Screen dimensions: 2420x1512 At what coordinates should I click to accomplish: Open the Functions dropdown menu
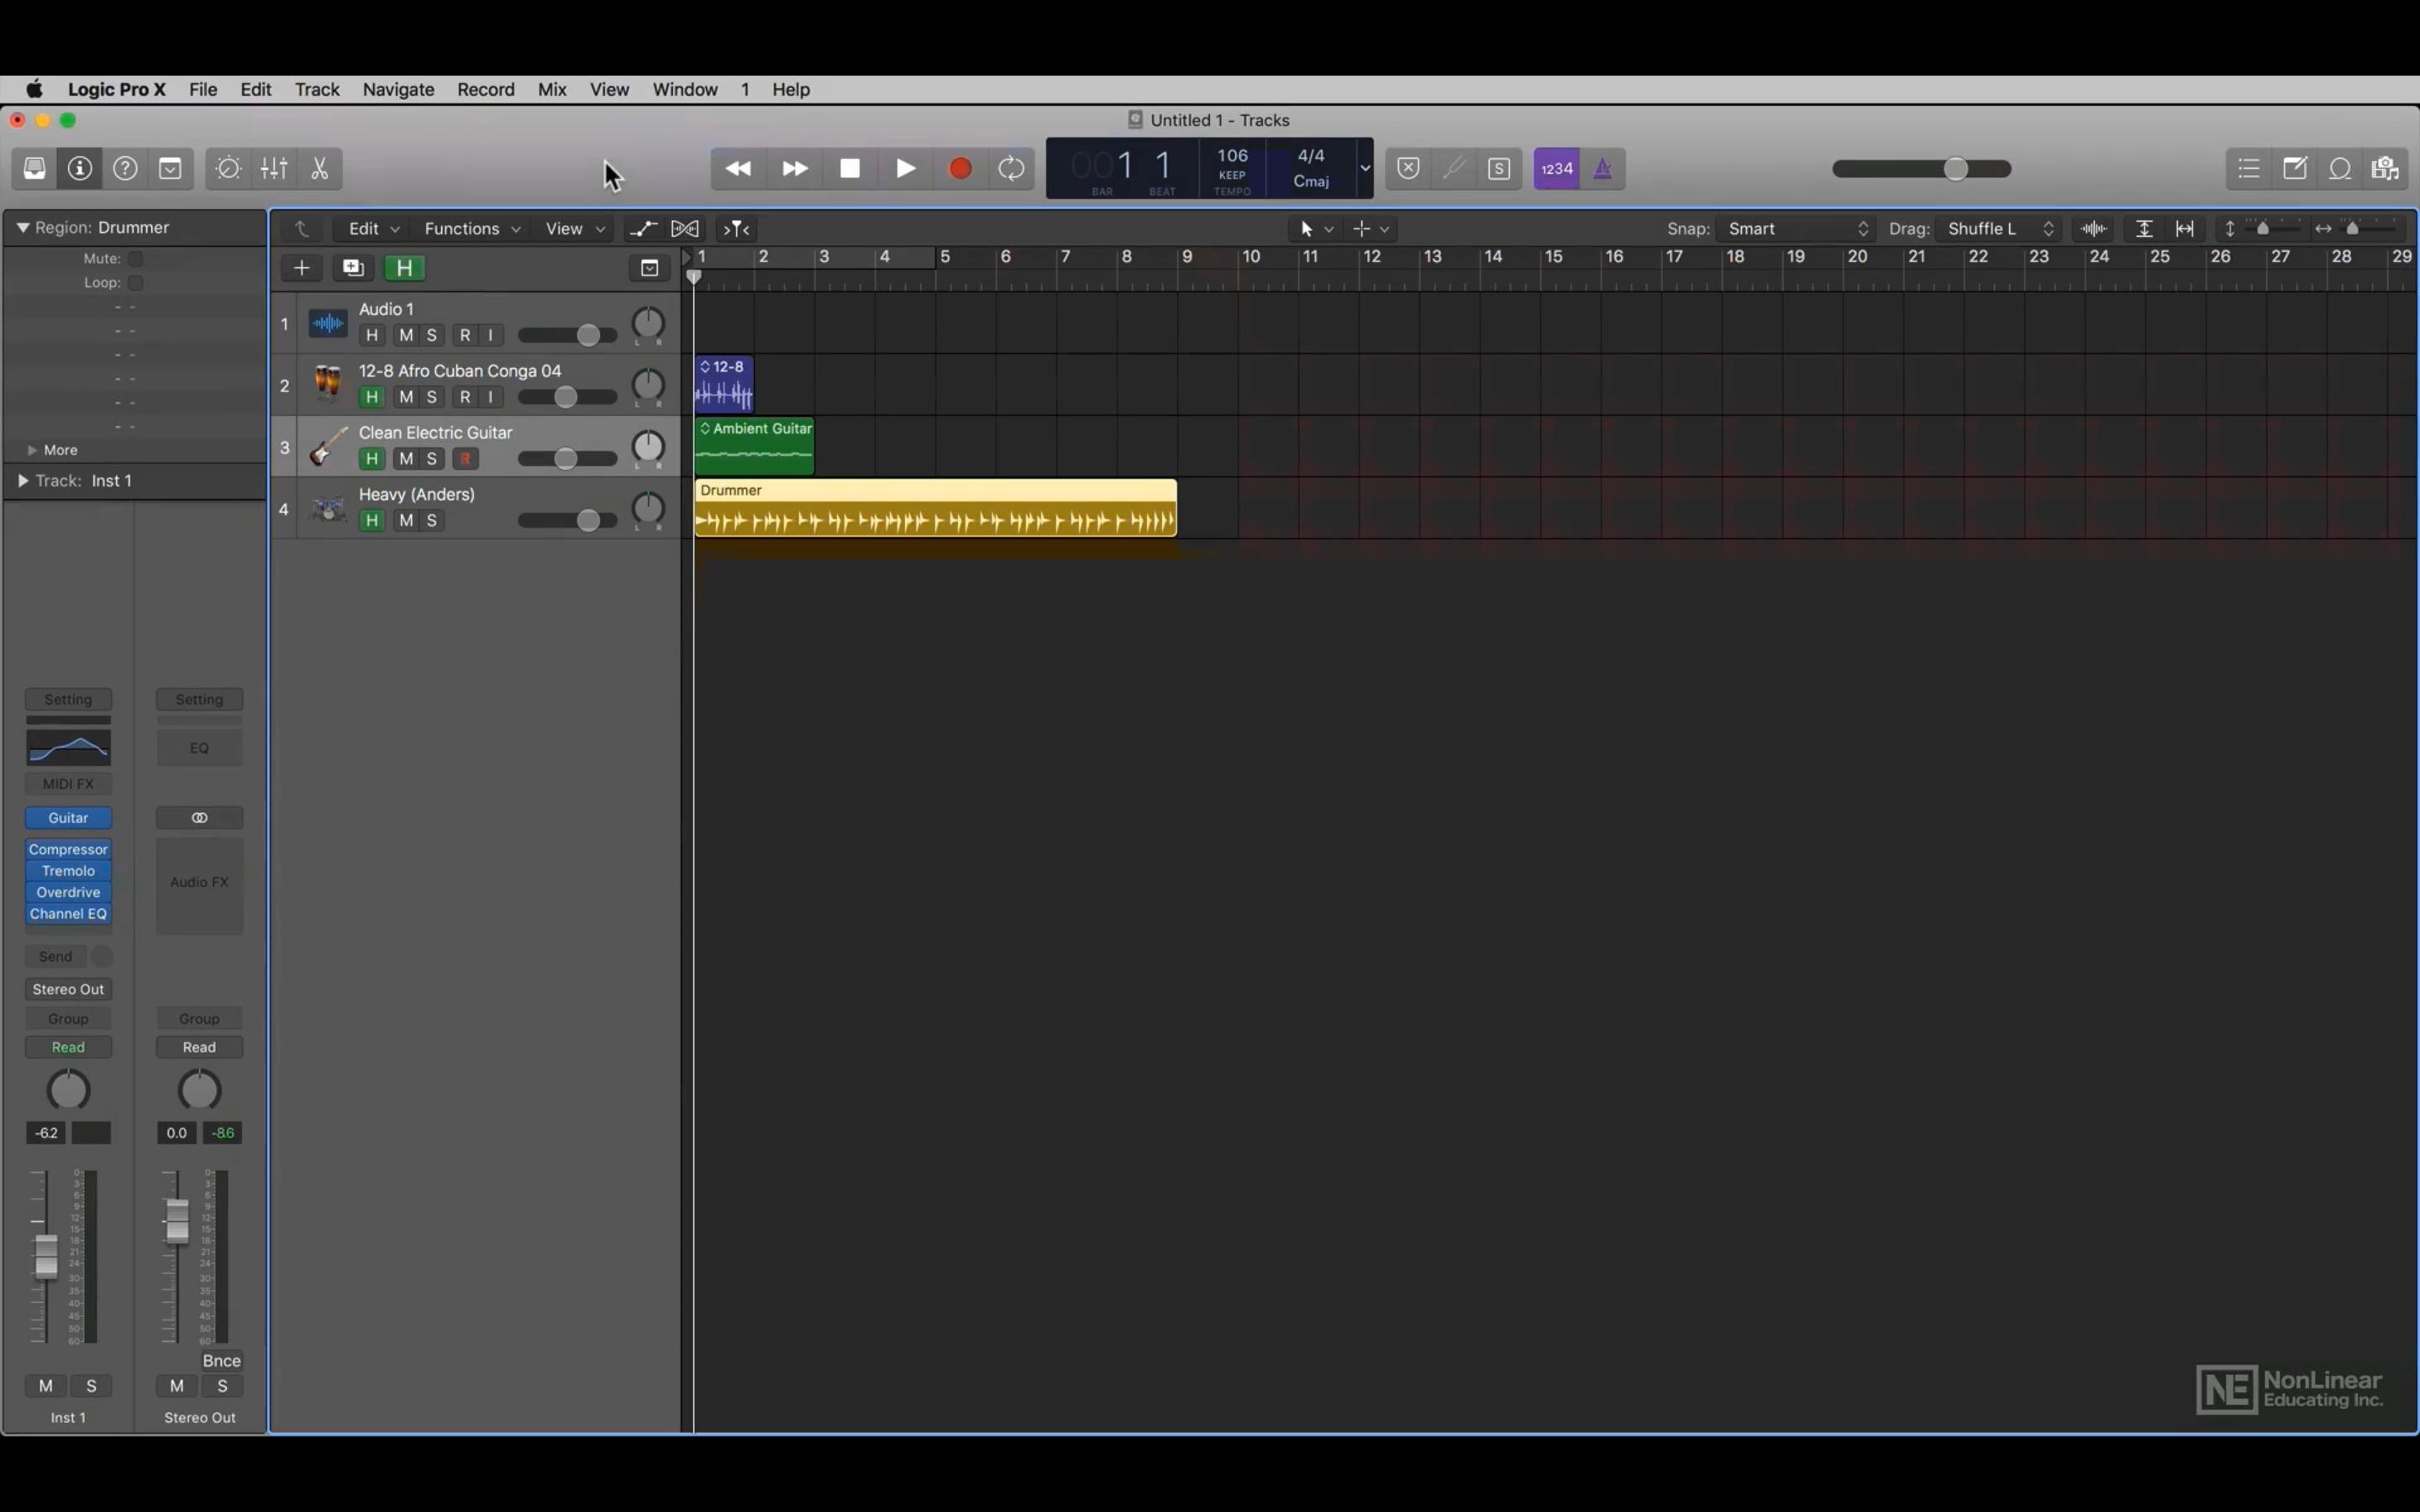coord(472,229)
